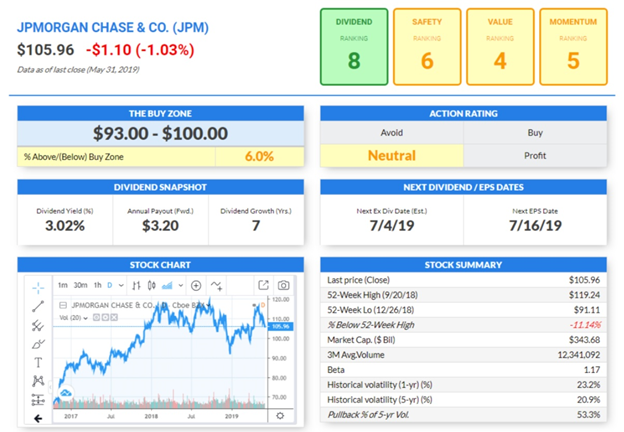624x432 pixels.
Task: Expand the interval dropdown arrow
Action: click(x=121, y=285)
